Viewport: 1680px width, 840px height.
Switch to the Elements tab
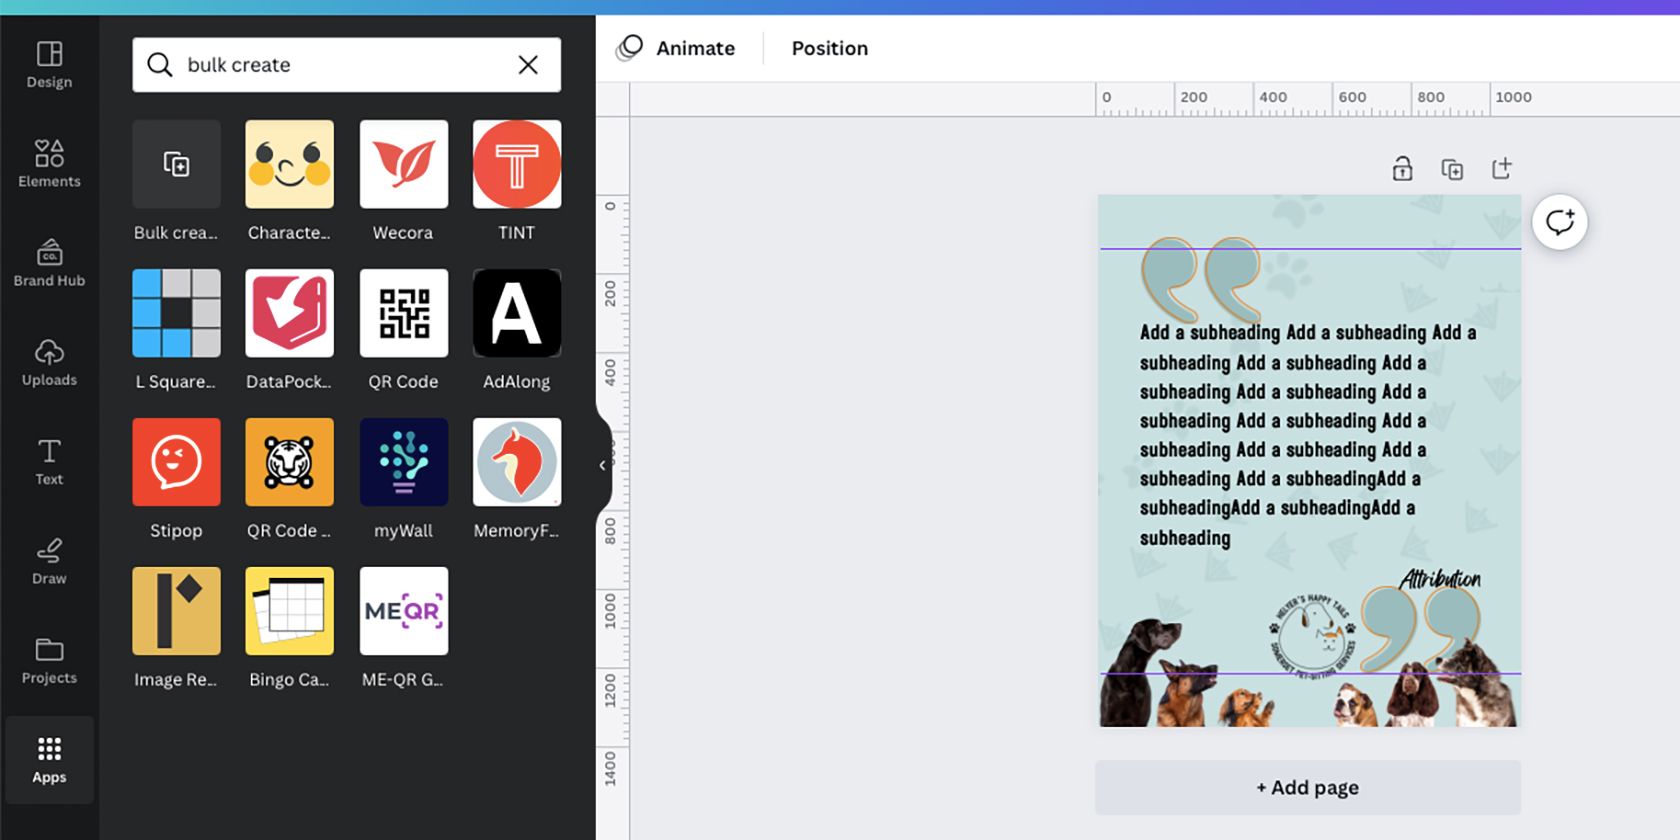pos(49,164)
